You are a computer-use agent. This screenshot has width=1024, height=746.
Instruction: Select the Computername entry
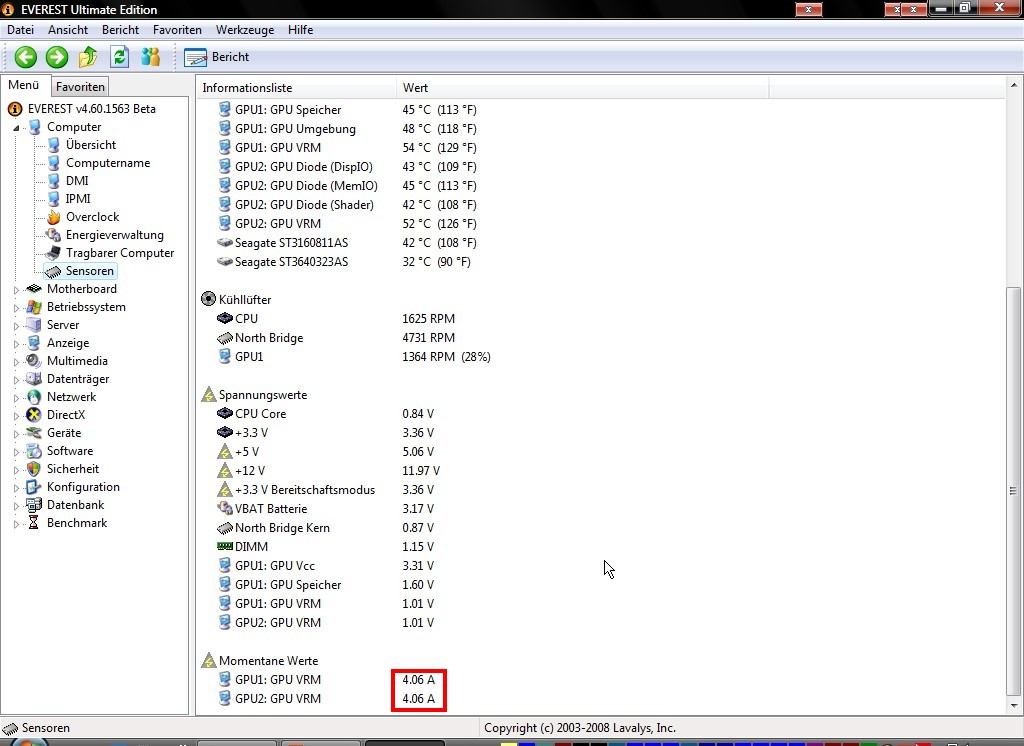(x=108, y=163)
